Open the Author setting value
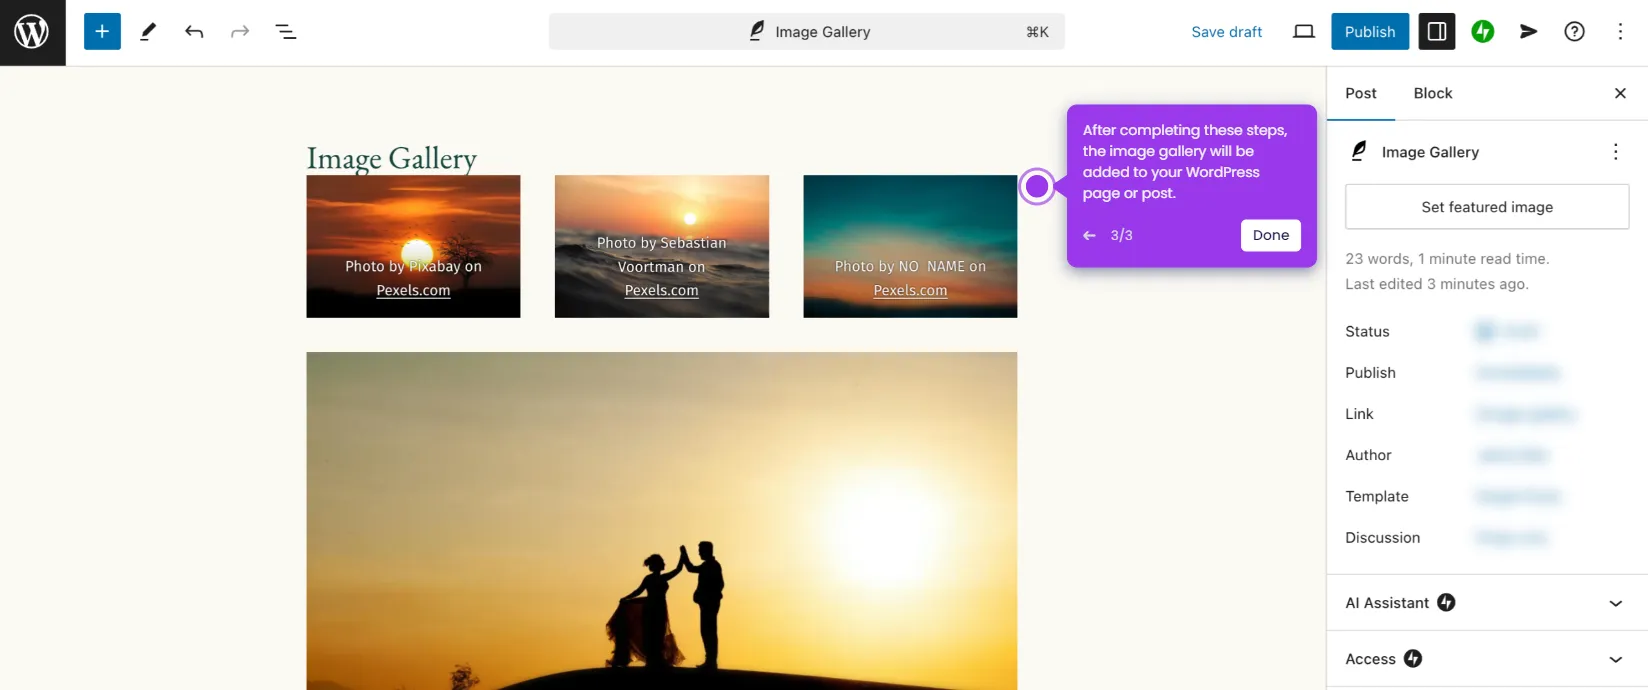Screen dimensions: 1648x690 click(x=1513, y=455)
